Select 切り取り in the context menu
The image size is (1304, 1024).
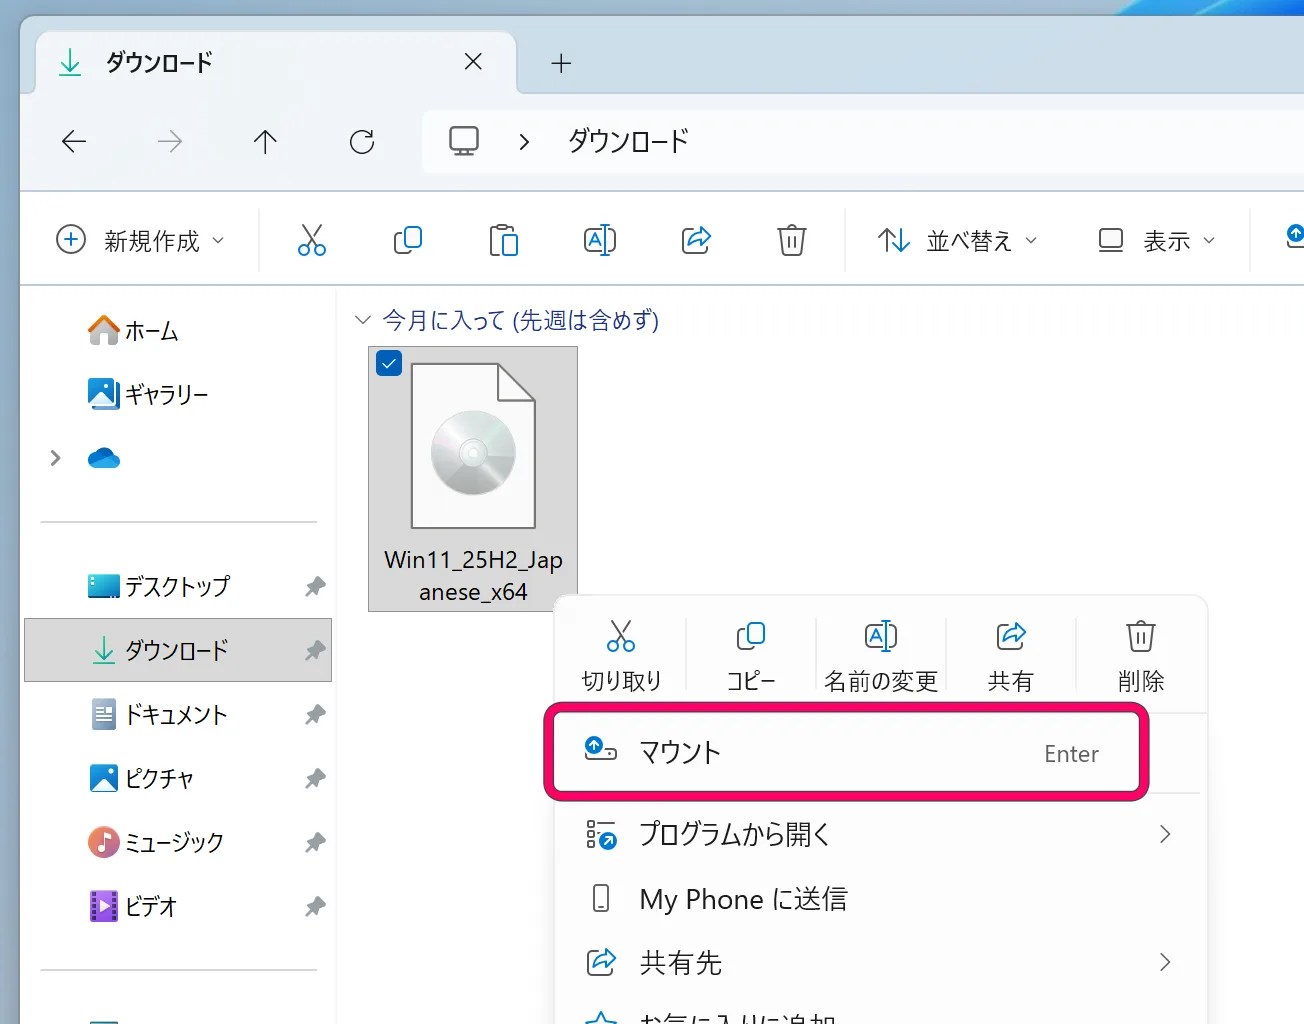[x=621, y=656]
